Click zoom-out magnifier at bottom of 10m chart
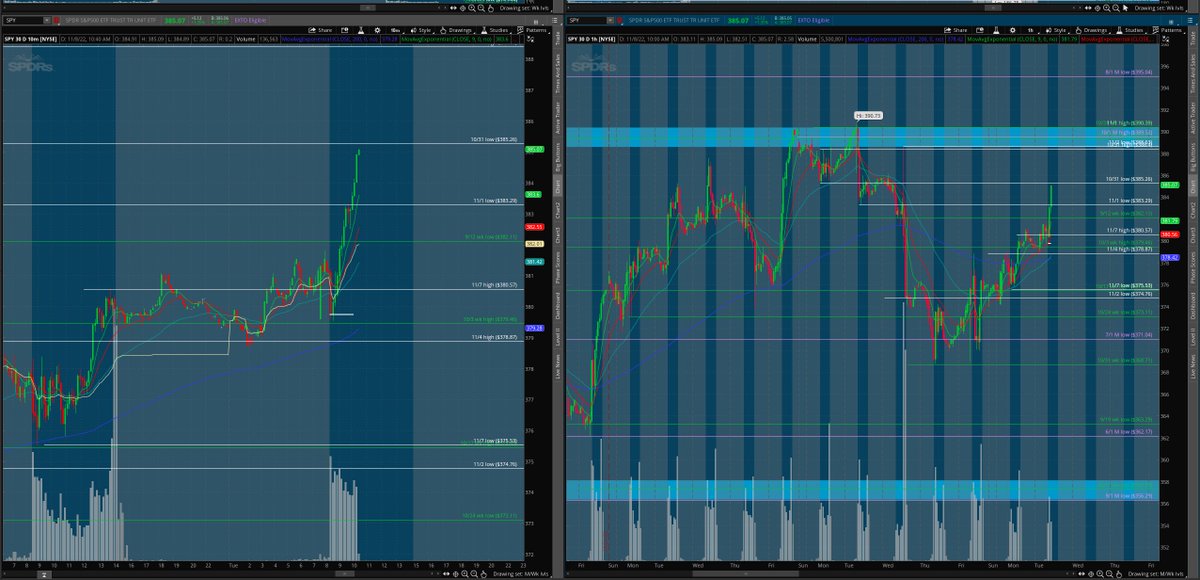Image resolution: width=1200 pixels, height=580 pixels. (x=474, y=574)
